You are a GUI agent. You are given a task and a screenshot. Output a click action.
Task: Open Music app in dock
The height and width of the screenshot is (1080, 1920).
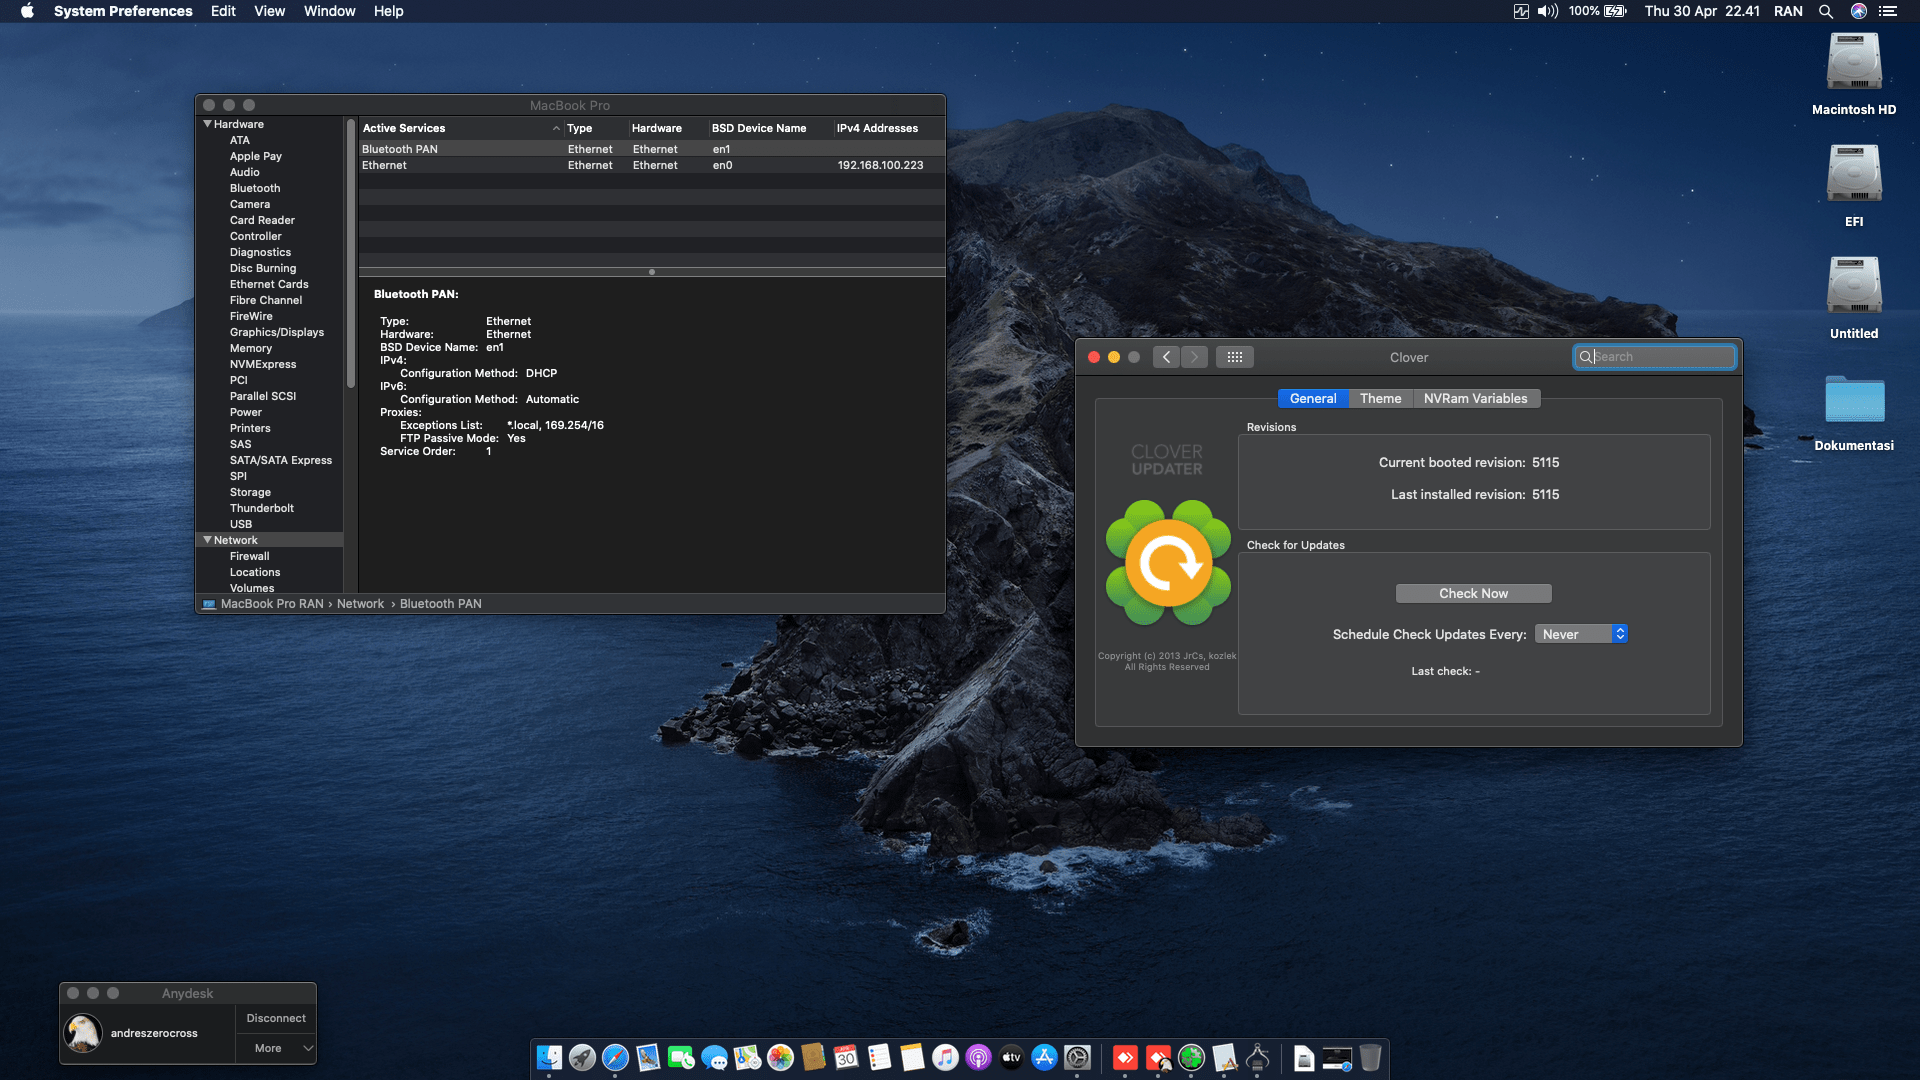coord(945,1057)
